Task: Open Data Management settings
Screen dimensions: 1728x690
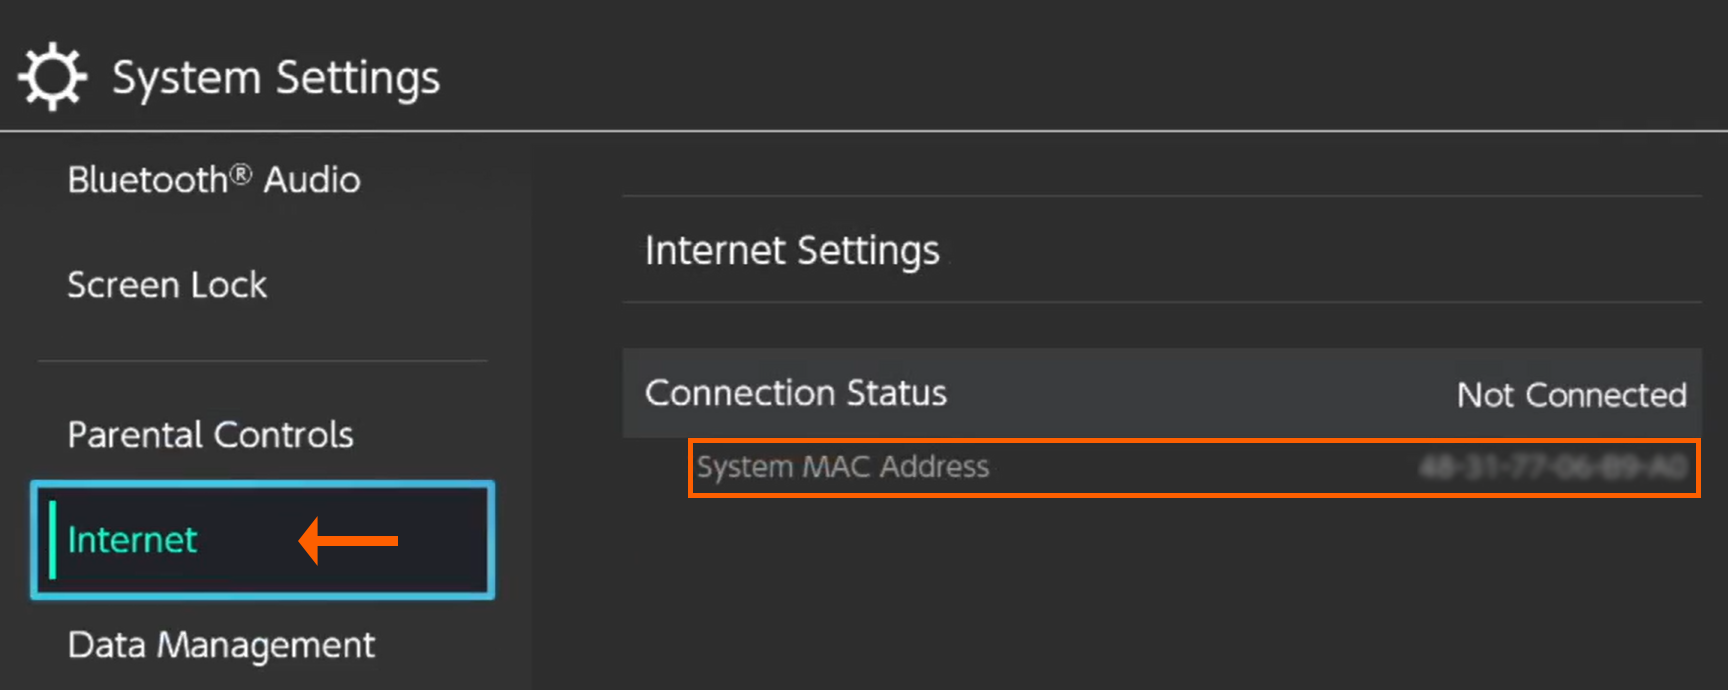Action: (221, 645)
